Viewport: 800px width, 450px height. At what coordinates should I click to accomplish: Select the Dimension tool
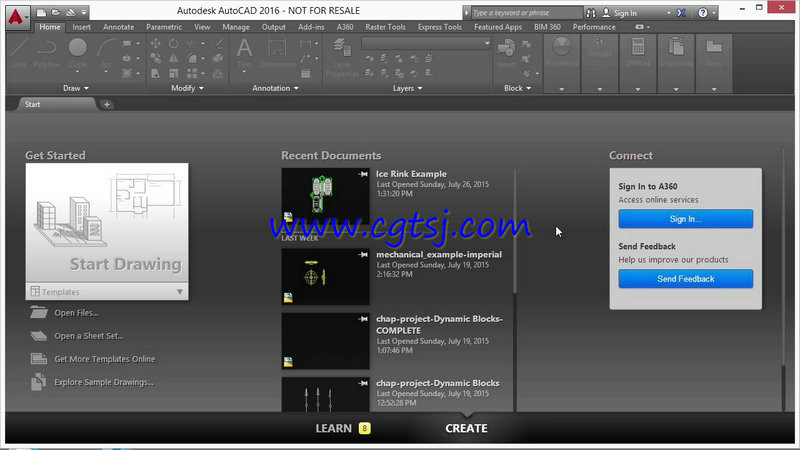point(278,53)
